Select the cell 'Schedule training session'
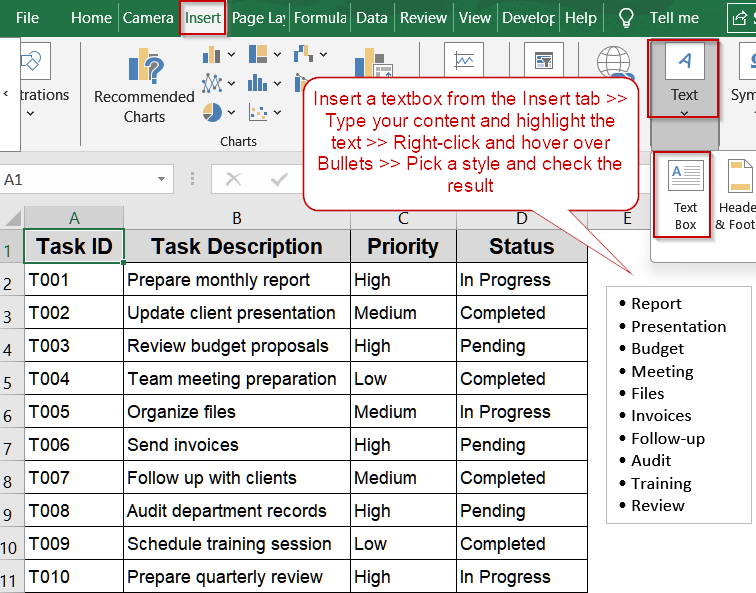The height and width of the screenshot is (593, 756). (x=237, y=543)
